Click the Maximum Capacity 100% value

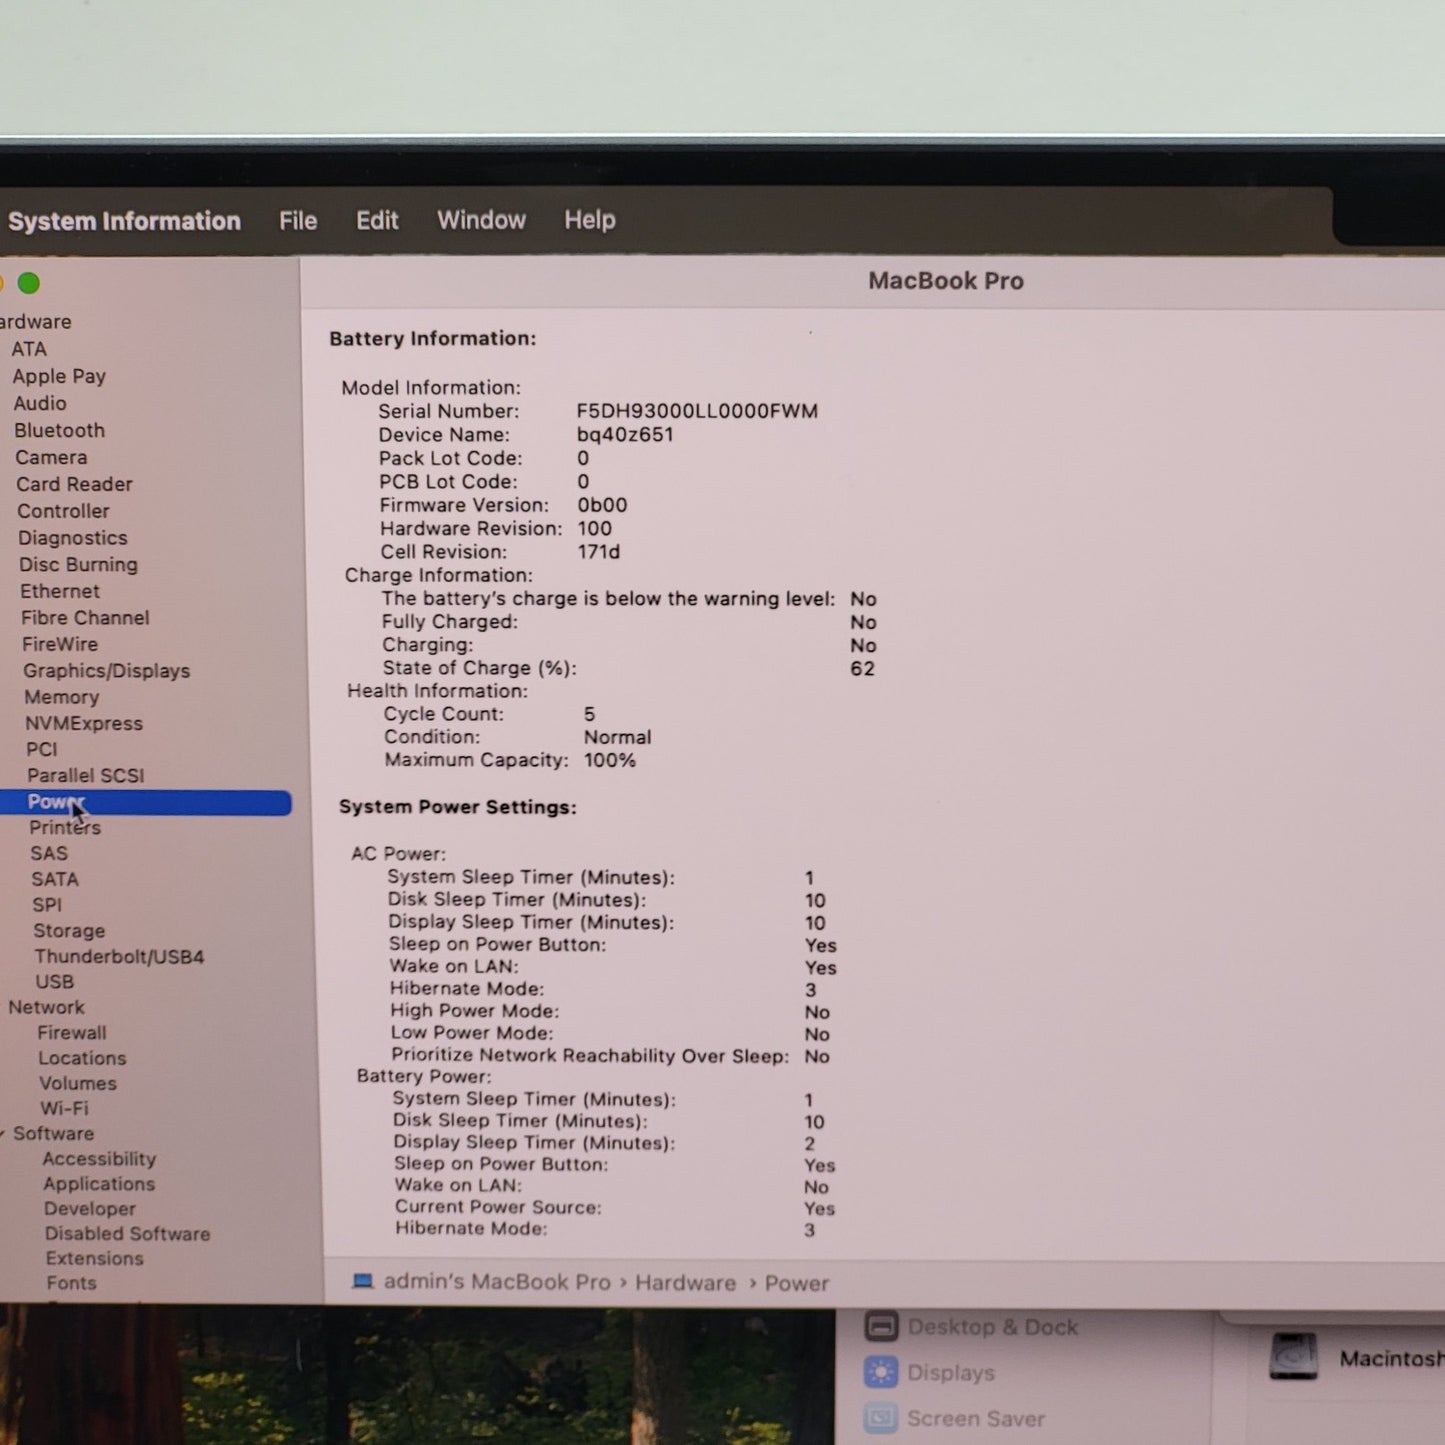(610, 760)
